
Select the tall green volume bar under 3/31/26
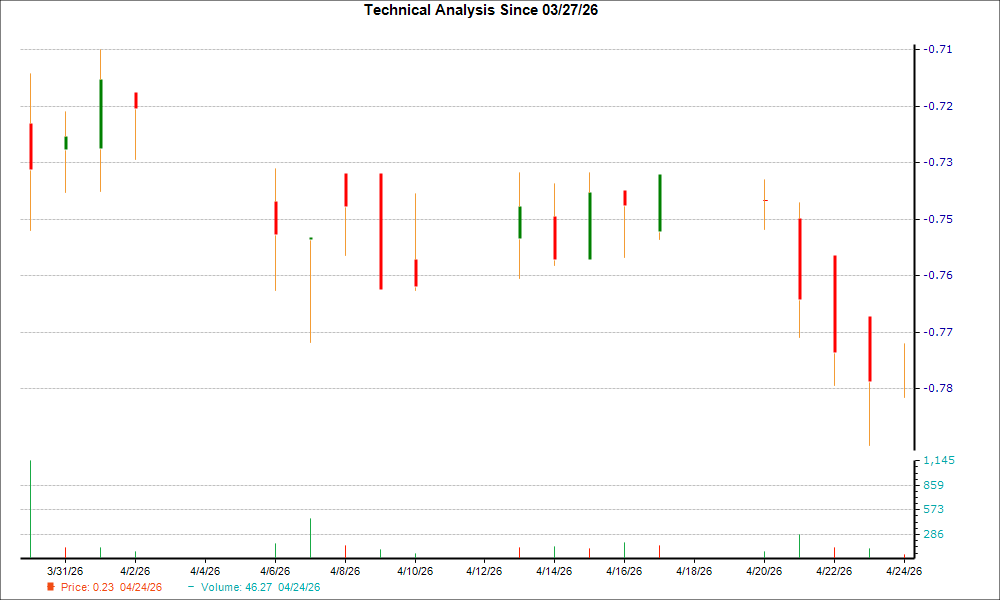[30, 505]
